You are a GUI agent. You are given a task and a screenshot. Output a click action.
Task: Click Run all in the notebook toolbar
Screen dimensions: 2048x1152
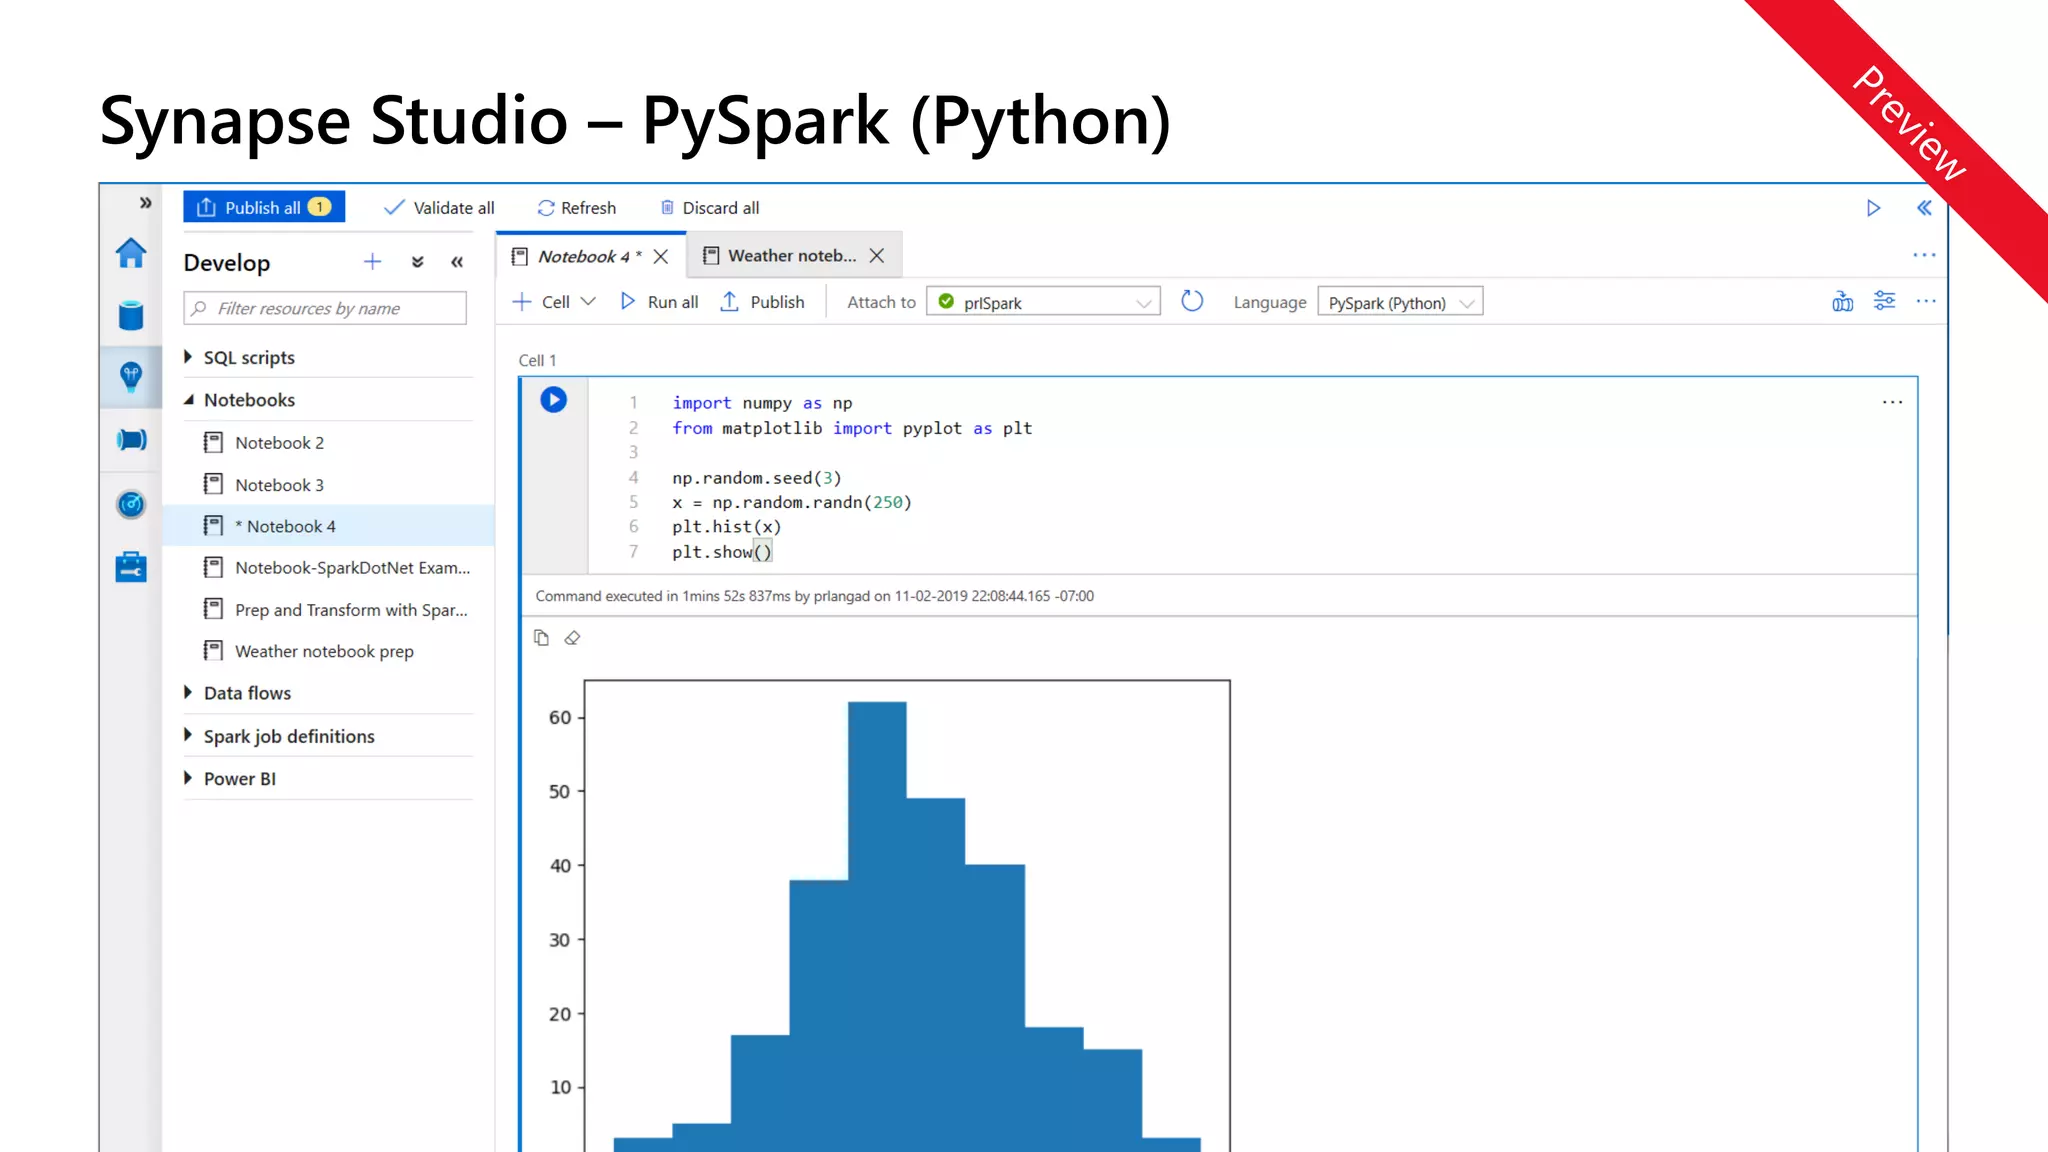[x=659, y=302]
